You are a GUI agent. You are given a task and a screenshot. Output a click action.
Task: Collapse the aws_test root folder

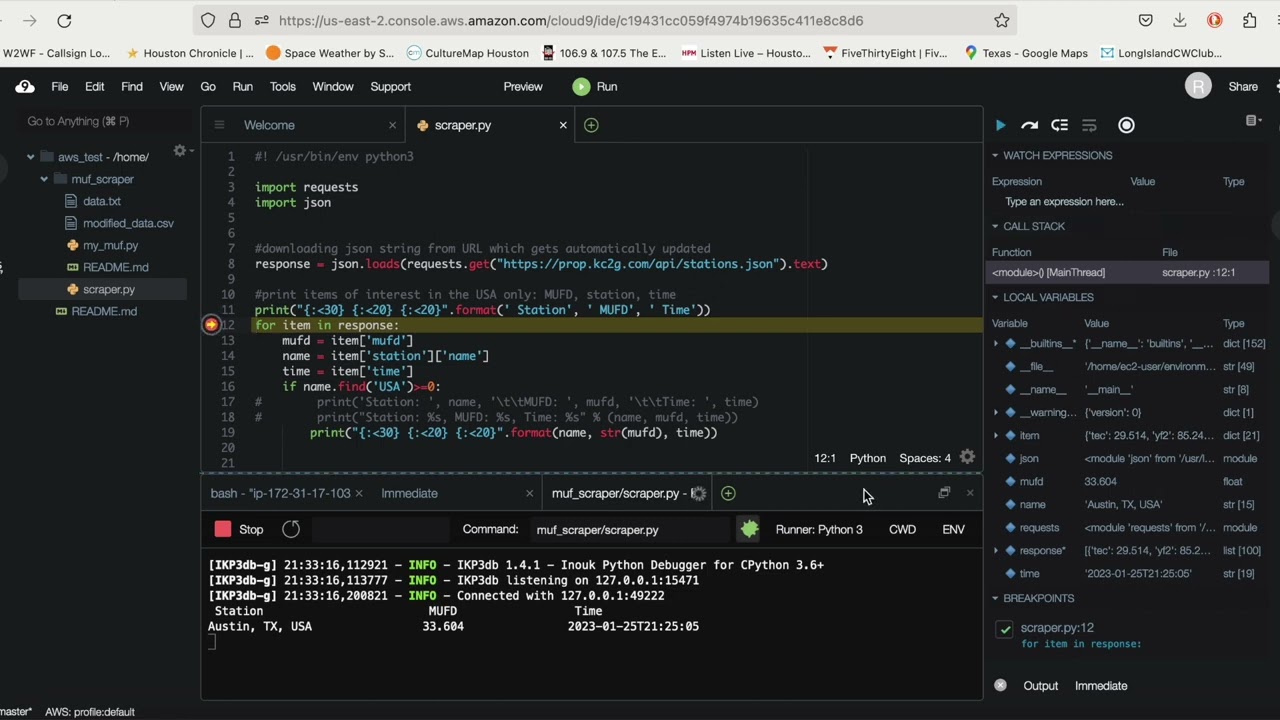[31, 157]
